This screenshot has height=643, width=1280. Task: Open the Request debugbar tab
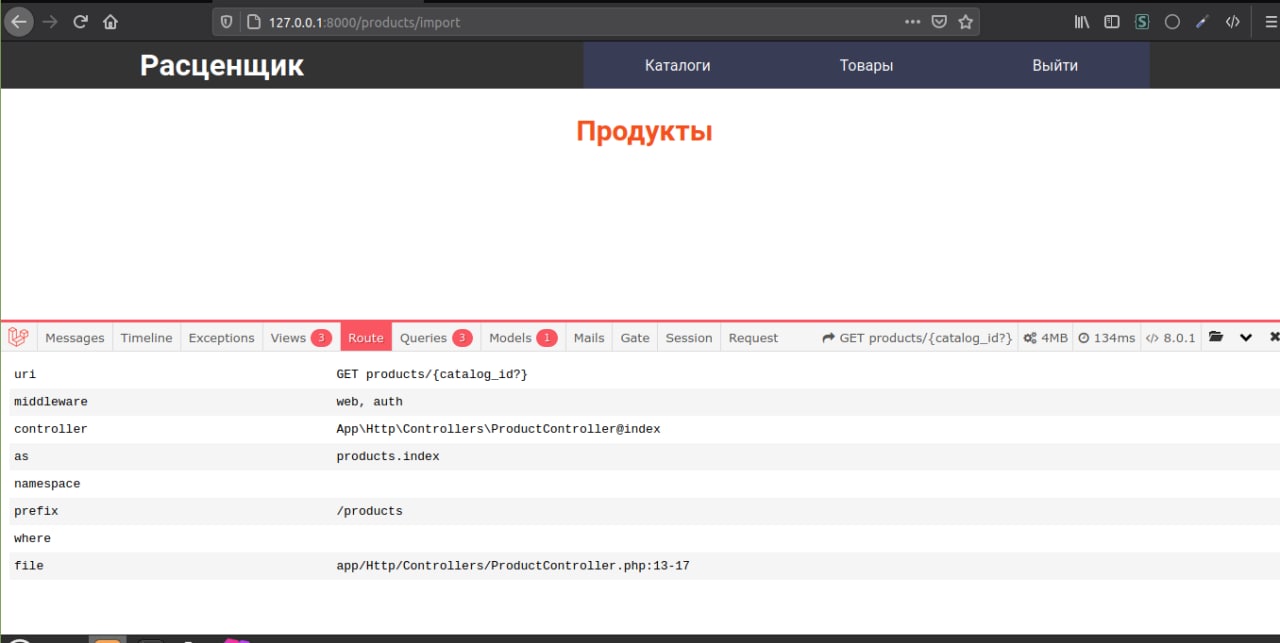tap(753, 338)
